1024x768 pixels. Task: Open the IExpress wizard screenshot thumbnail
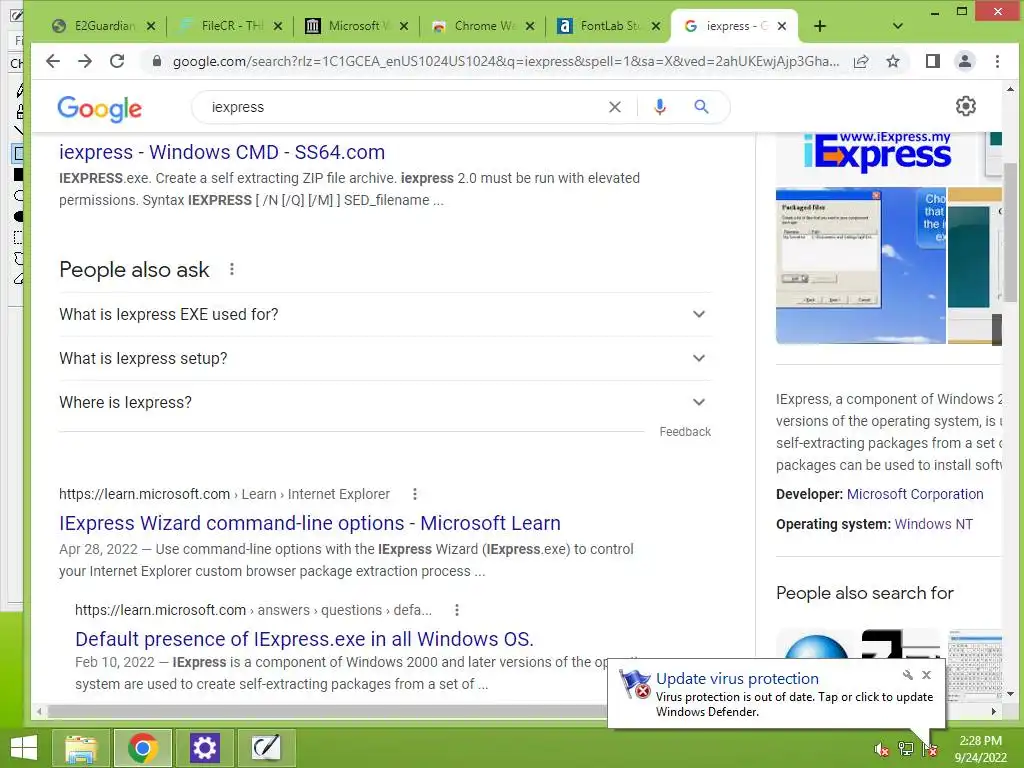tap(861, 265)
